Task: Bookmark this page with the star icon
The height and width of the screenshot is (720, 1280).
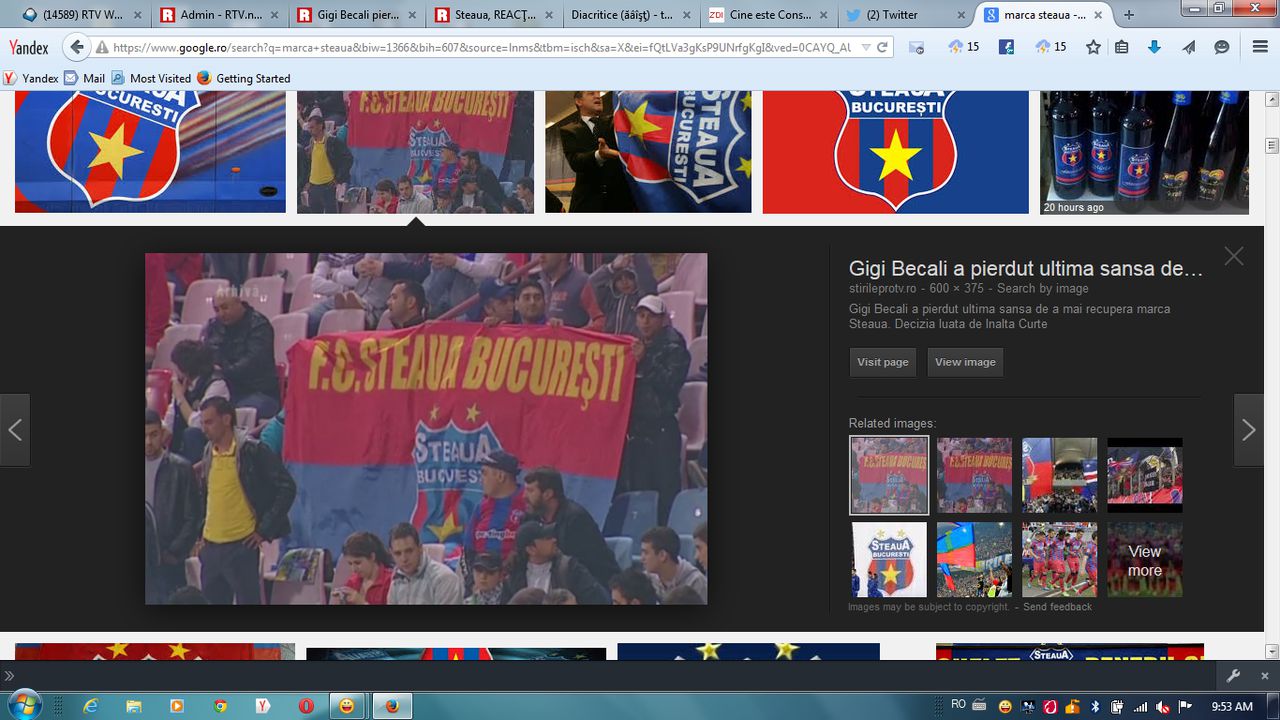Action: pyautogui.click(x=1093, y=47)
